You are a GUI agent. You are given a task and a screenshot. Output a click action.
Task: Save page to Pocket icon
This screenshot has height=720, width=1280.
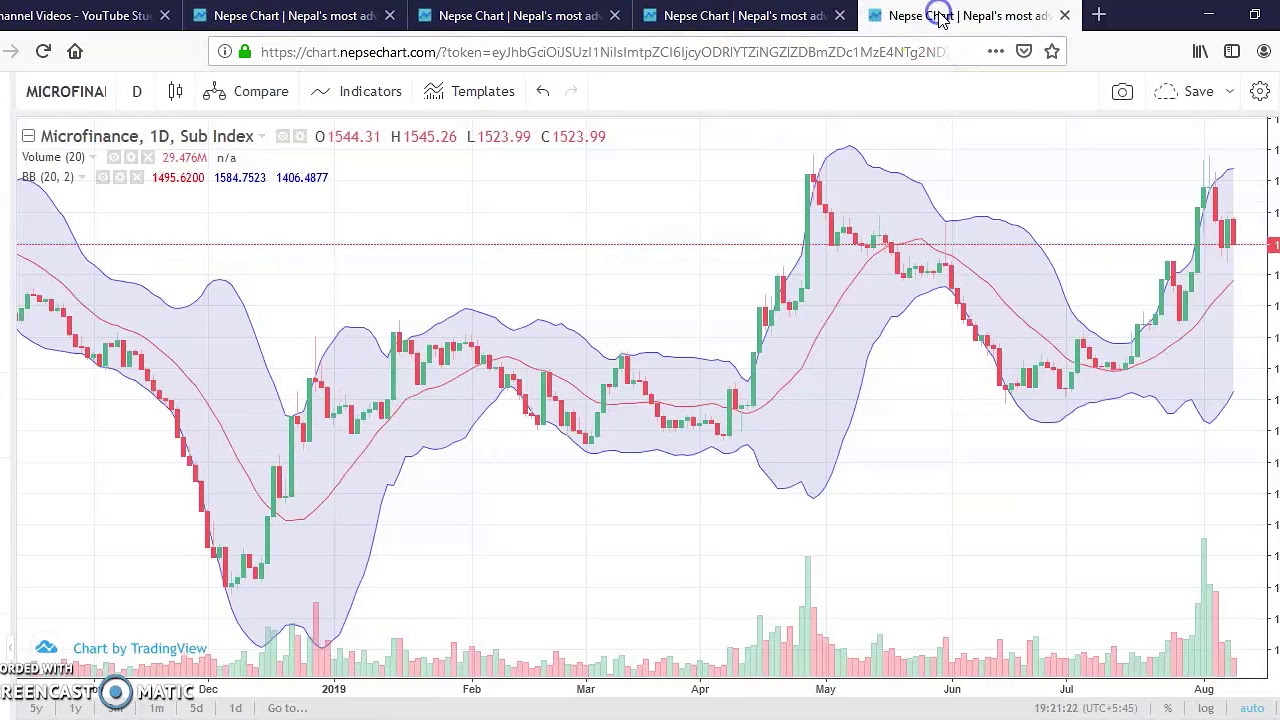1023,51
